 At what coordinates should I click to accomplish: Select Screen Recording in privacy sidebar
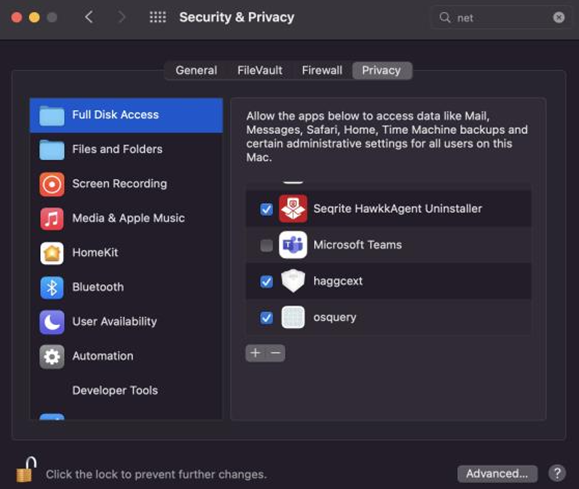[x=126, y=184]
